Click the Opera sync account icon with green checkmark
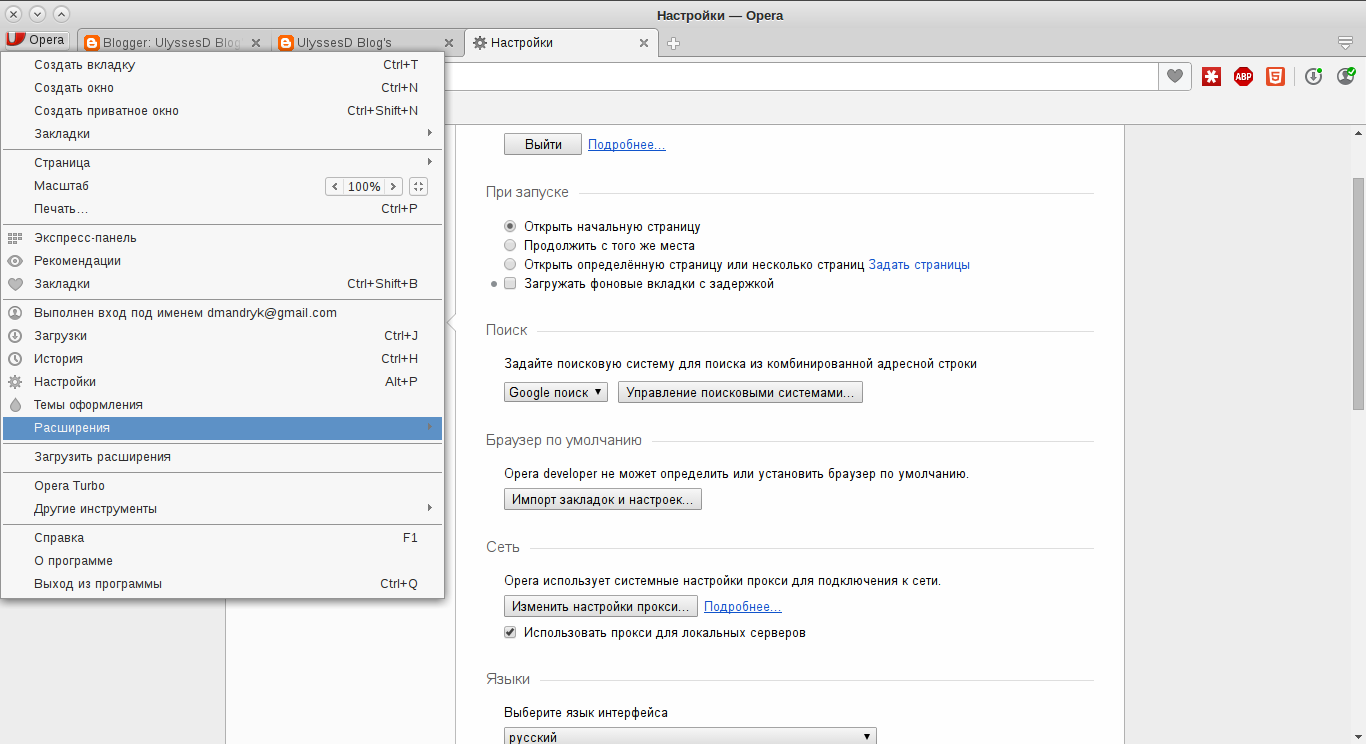The image size is (1366, 744). coord(1345,76)
